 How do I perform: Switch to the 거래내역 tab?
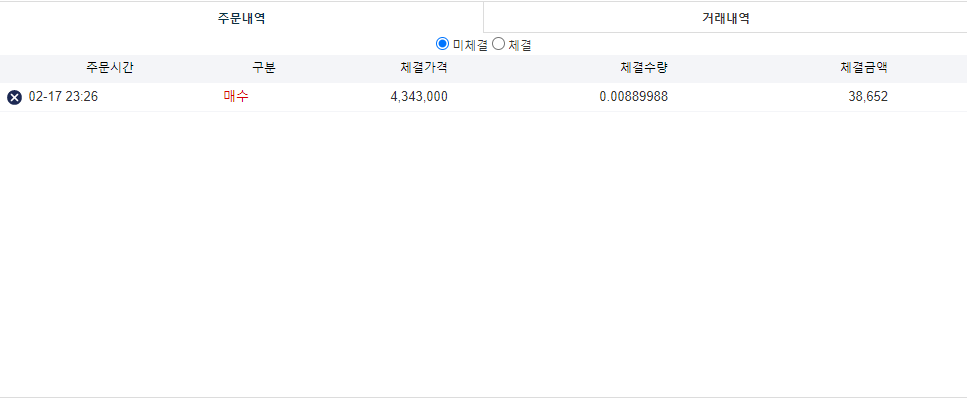(725, 18)
